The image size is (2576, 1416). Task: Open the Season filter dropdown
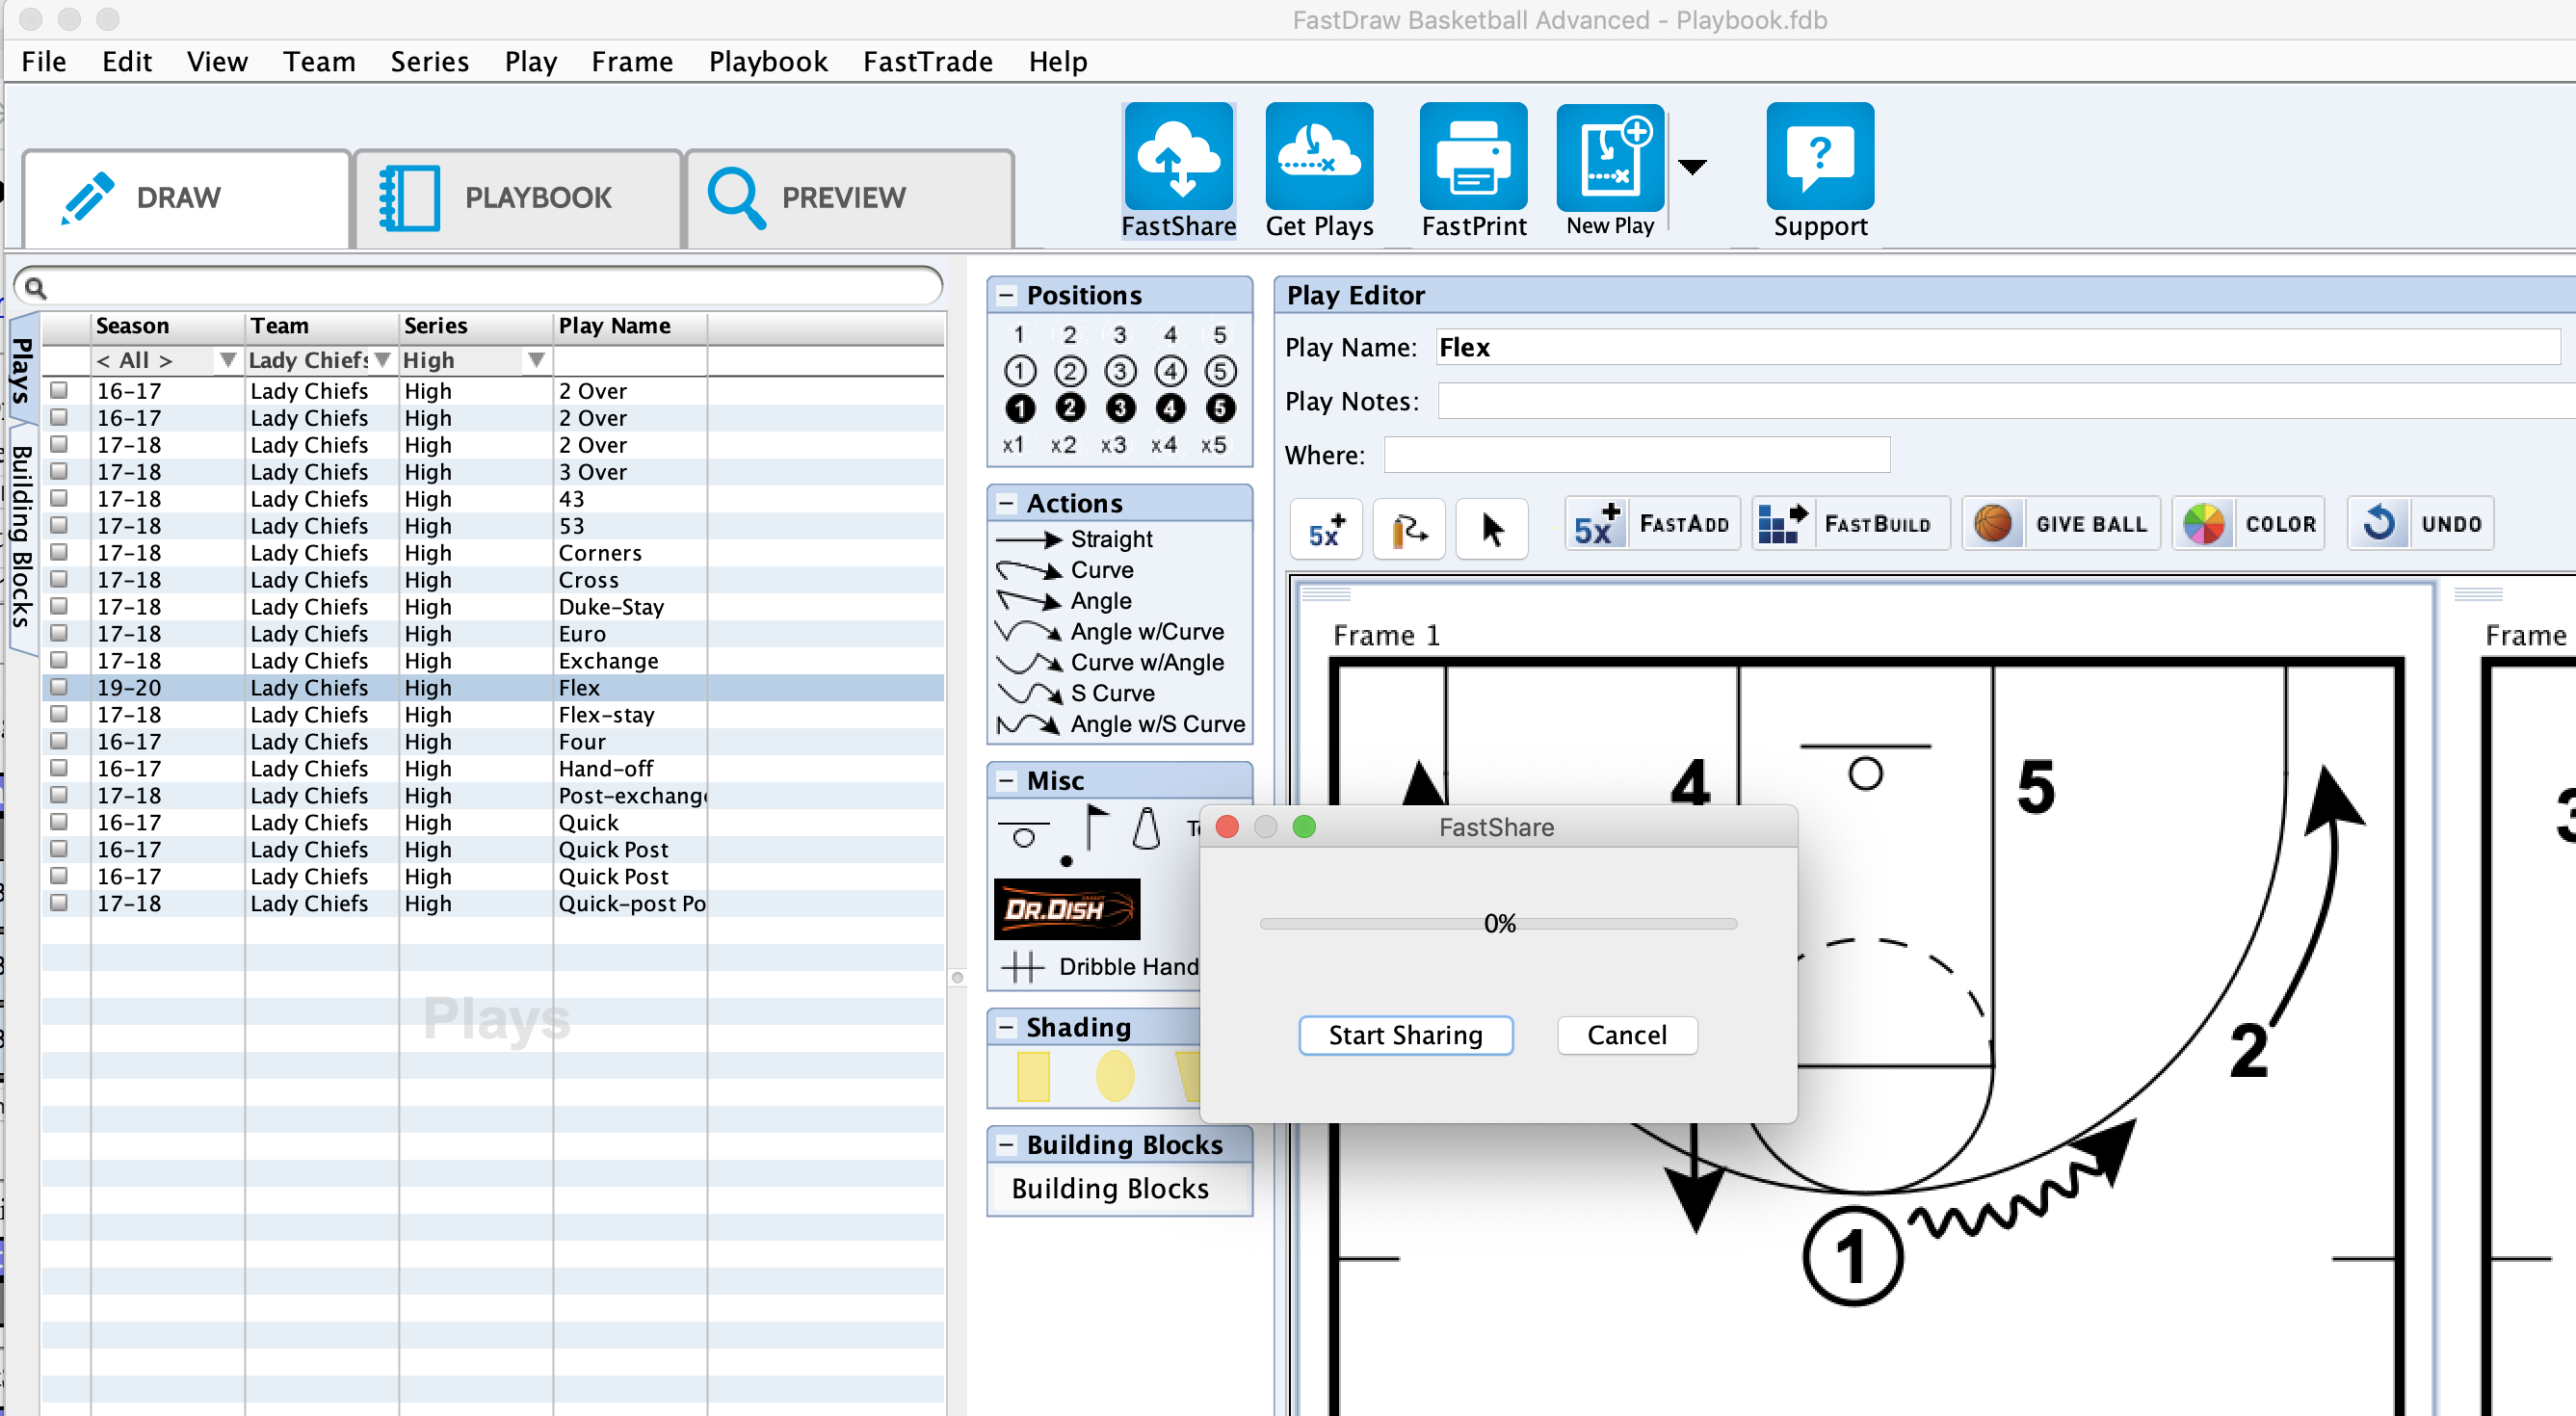227,360
